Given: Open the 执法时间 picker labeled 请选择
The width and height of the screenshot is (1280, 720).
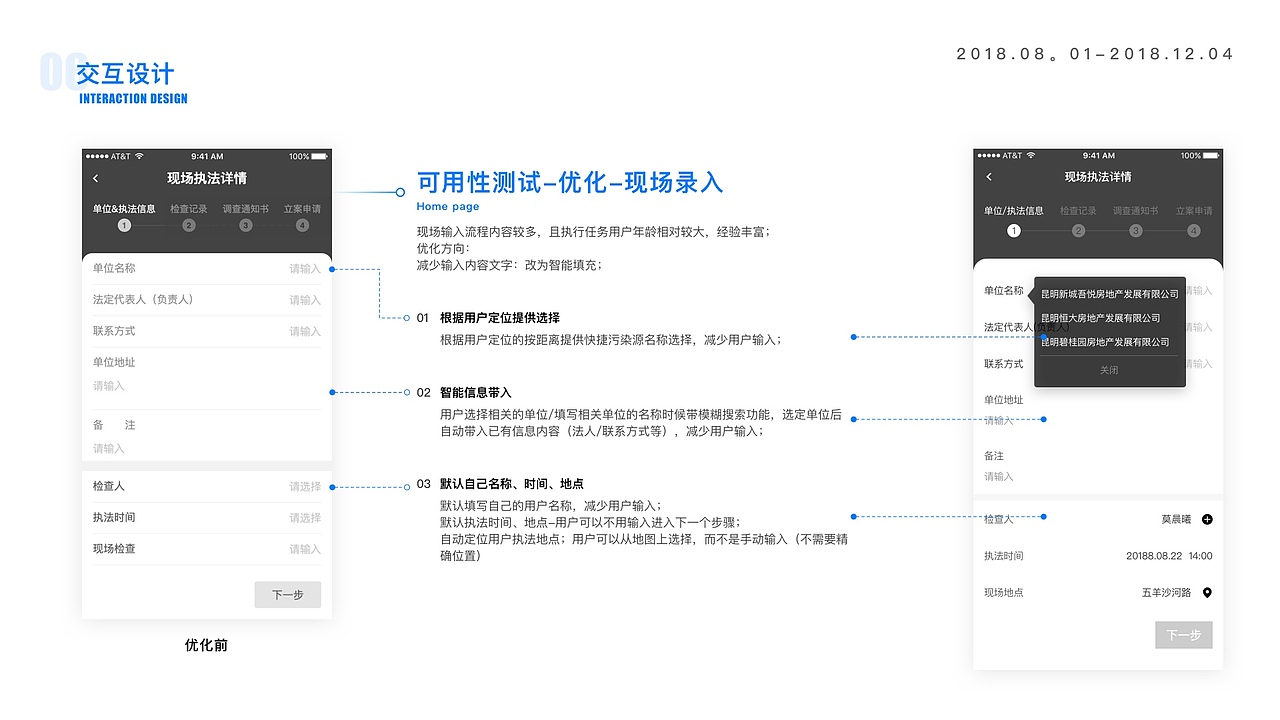Looking at the screenshot, I should coord(303,517).
